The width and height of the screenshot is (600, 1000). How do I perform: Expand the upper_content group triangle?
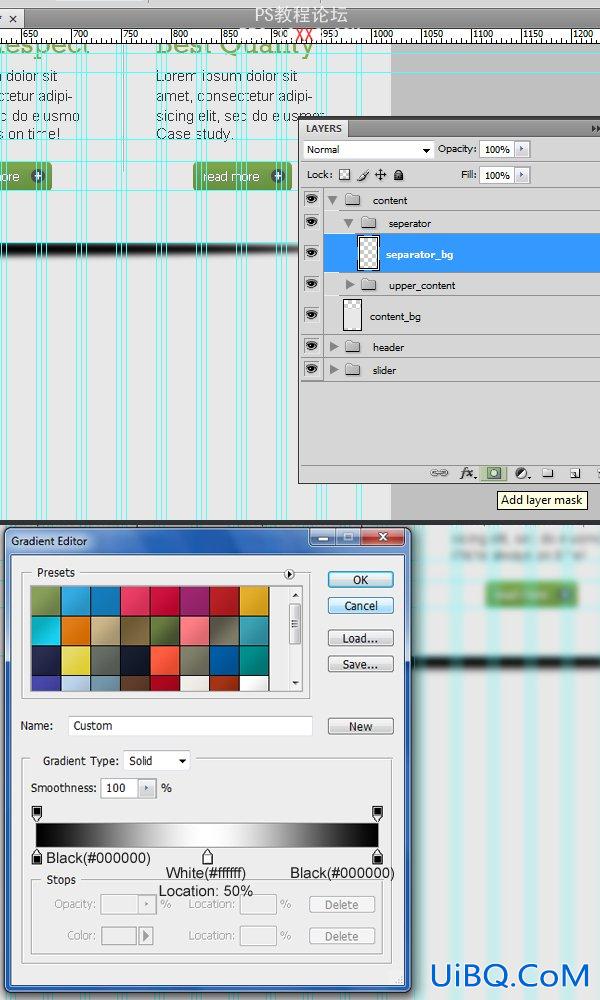pos(350,284)
